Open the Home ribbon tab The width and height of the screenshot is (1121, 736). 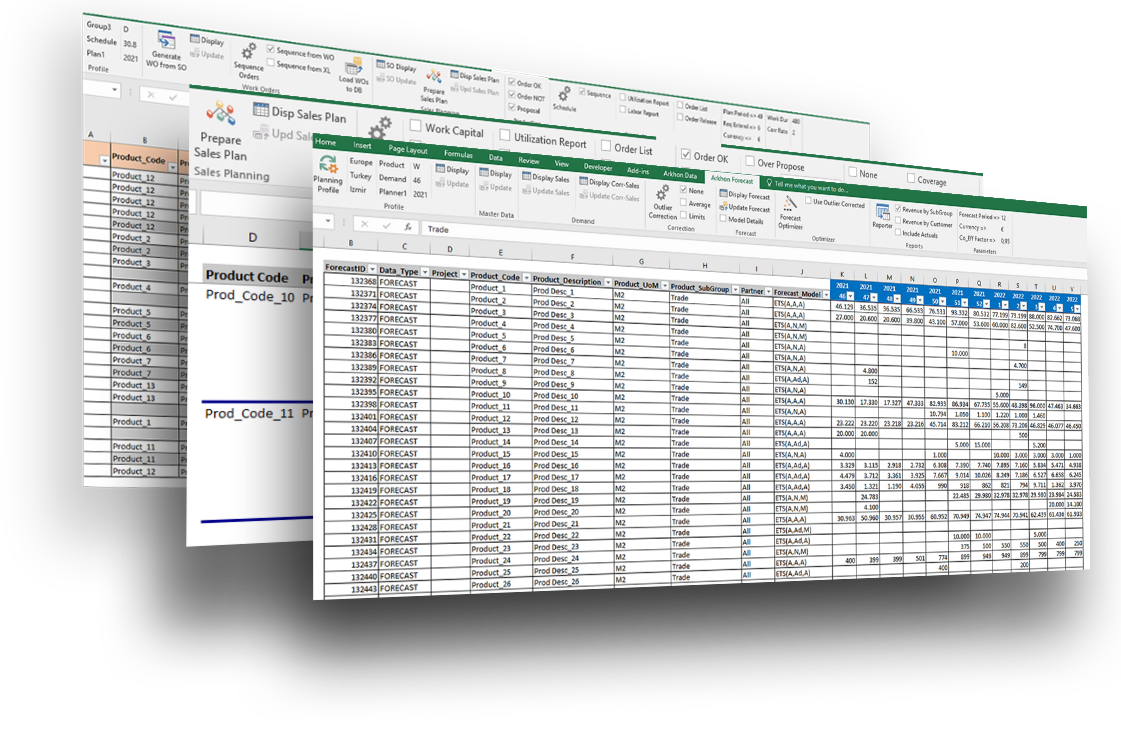tap(325, 142)
